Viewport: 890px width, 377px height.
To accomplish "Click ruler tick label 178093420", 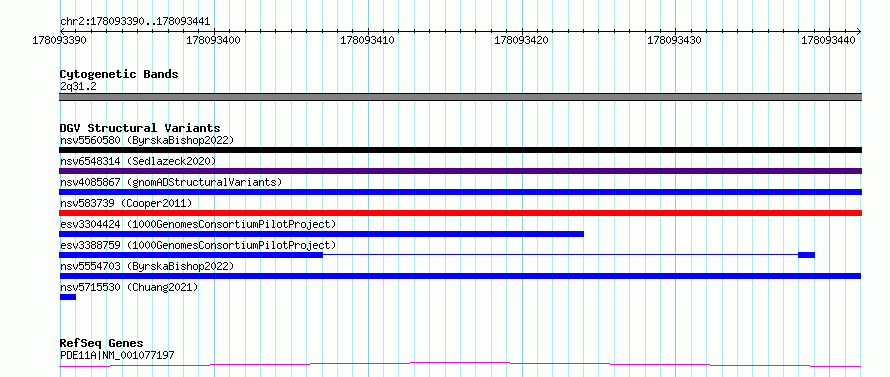I will [522, 40].
